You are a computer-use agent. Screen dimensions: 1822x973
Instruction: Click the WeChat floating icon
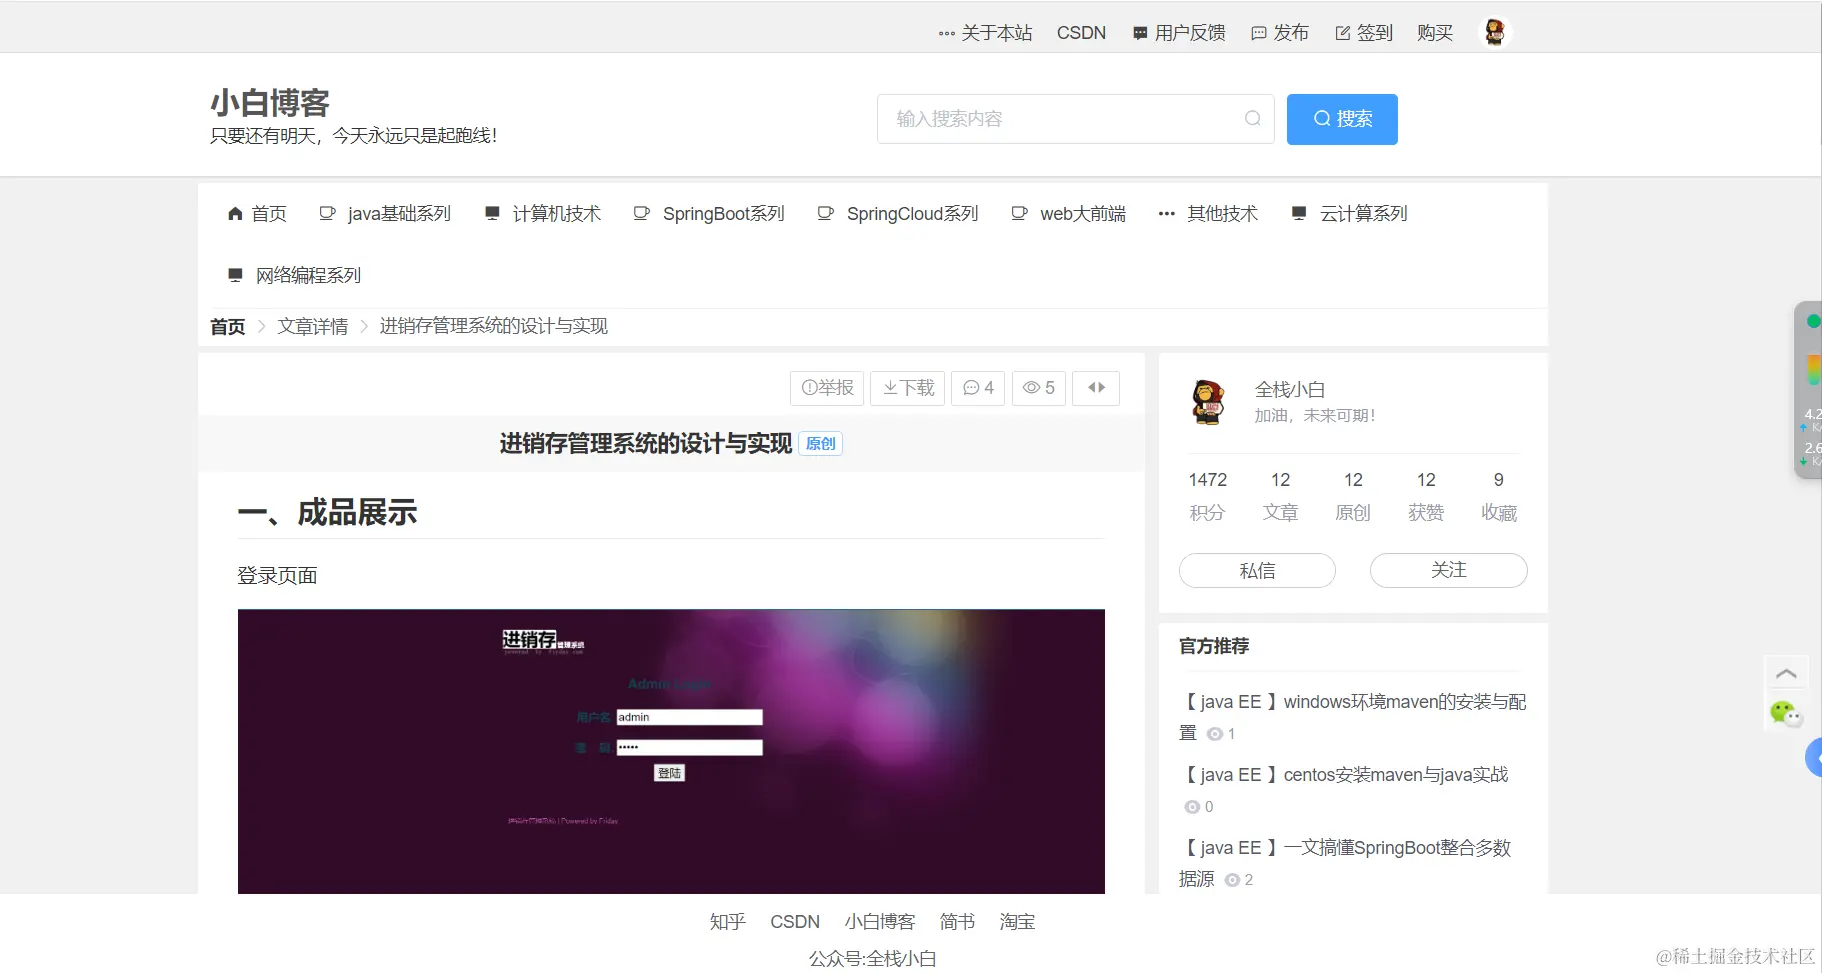pos(1785,713)
